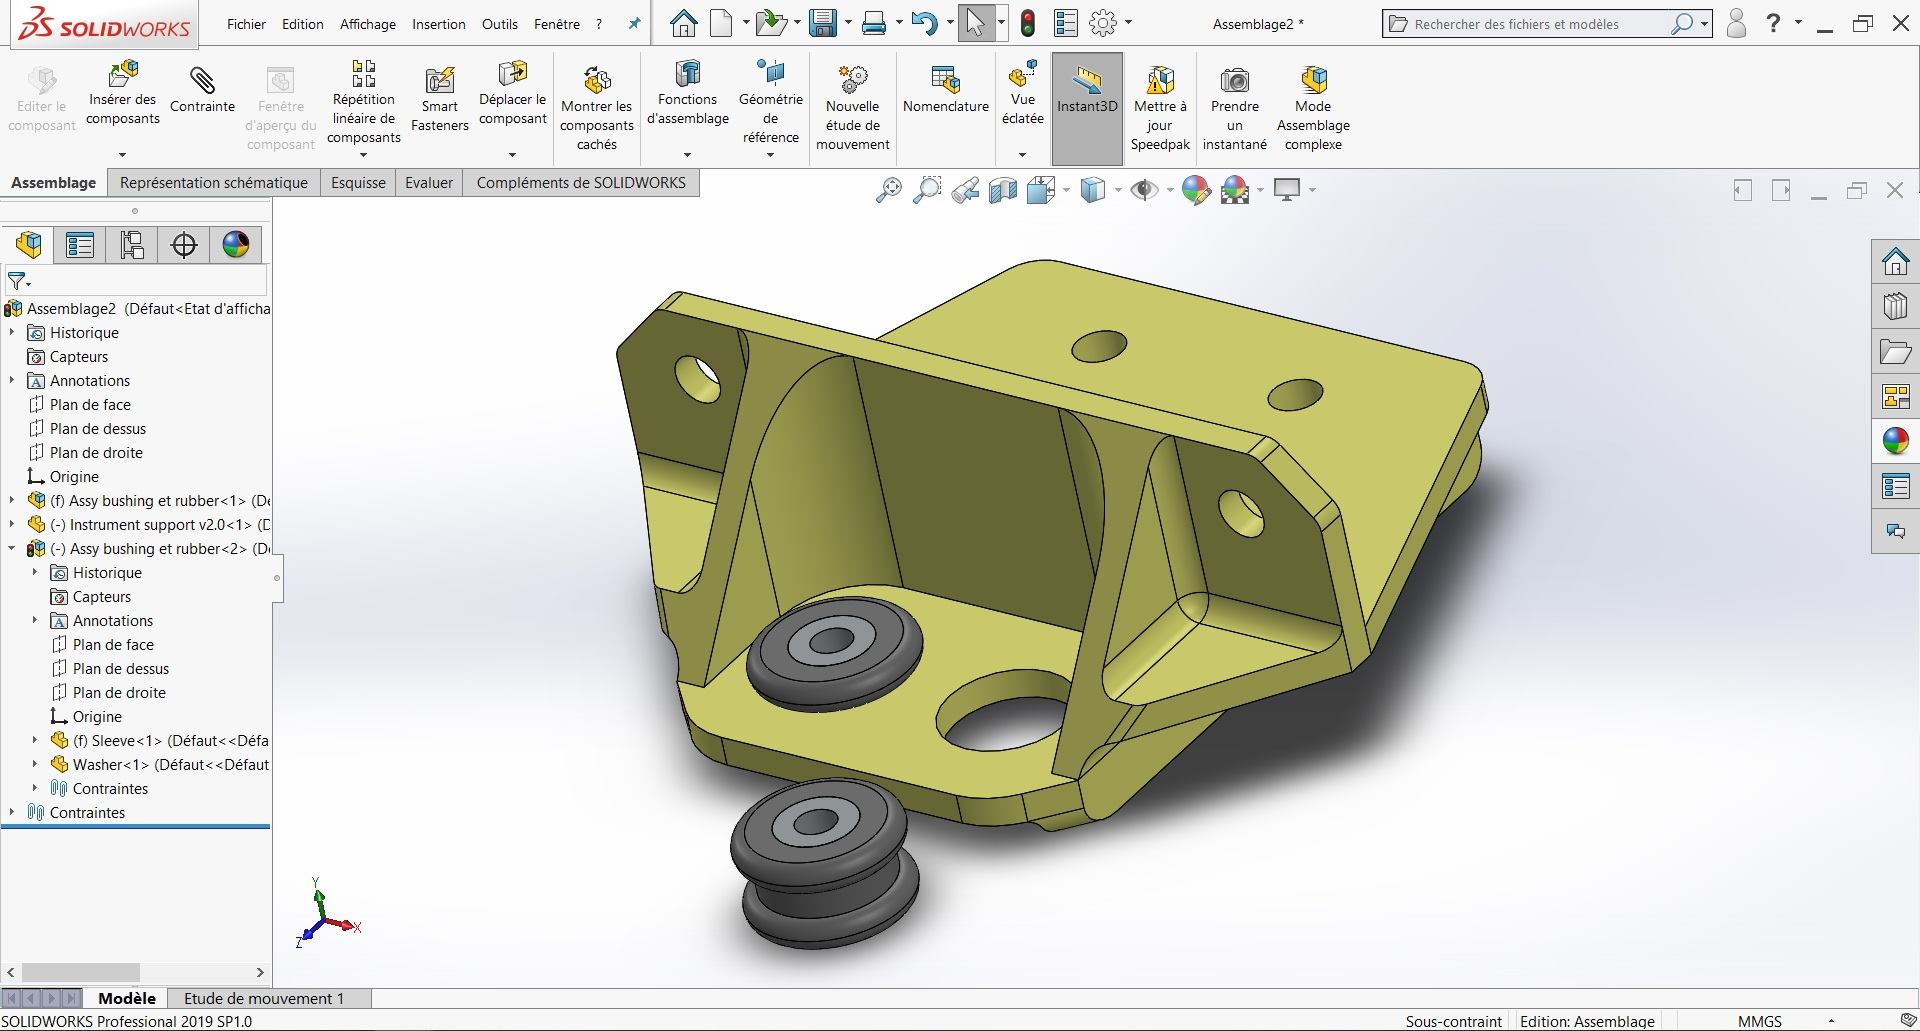Open Appearances tab in right task pane

tap(1895, 440)
